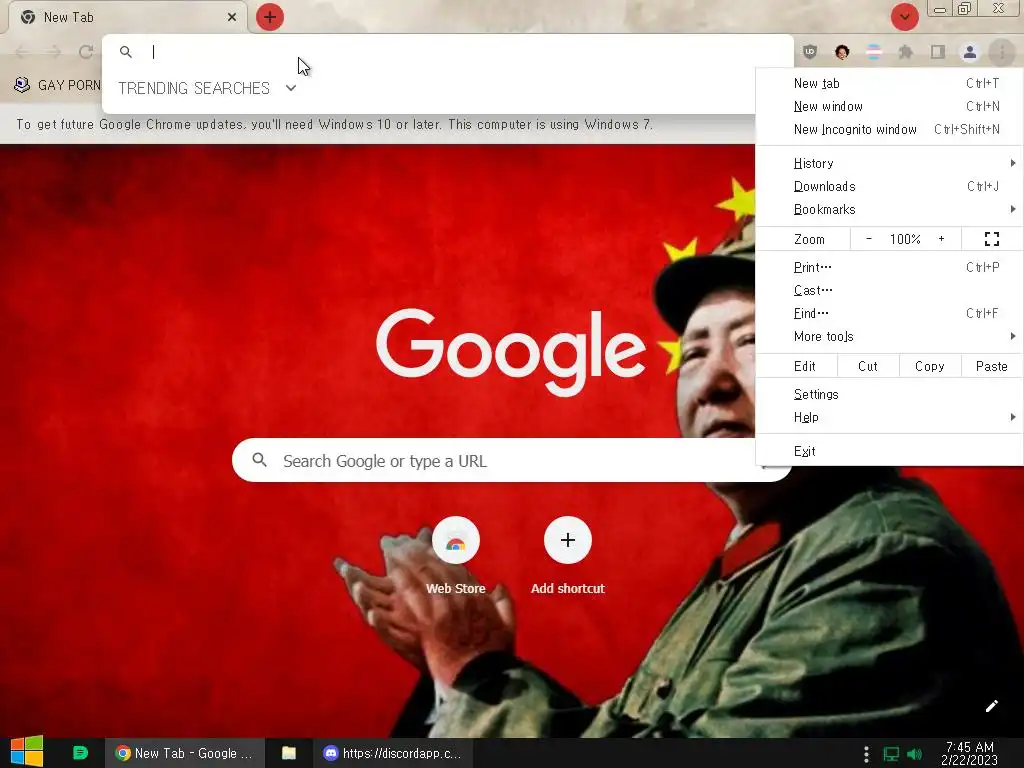Expand the Bookmarks submenu
Screen dimensions: 1024x768
889,209
